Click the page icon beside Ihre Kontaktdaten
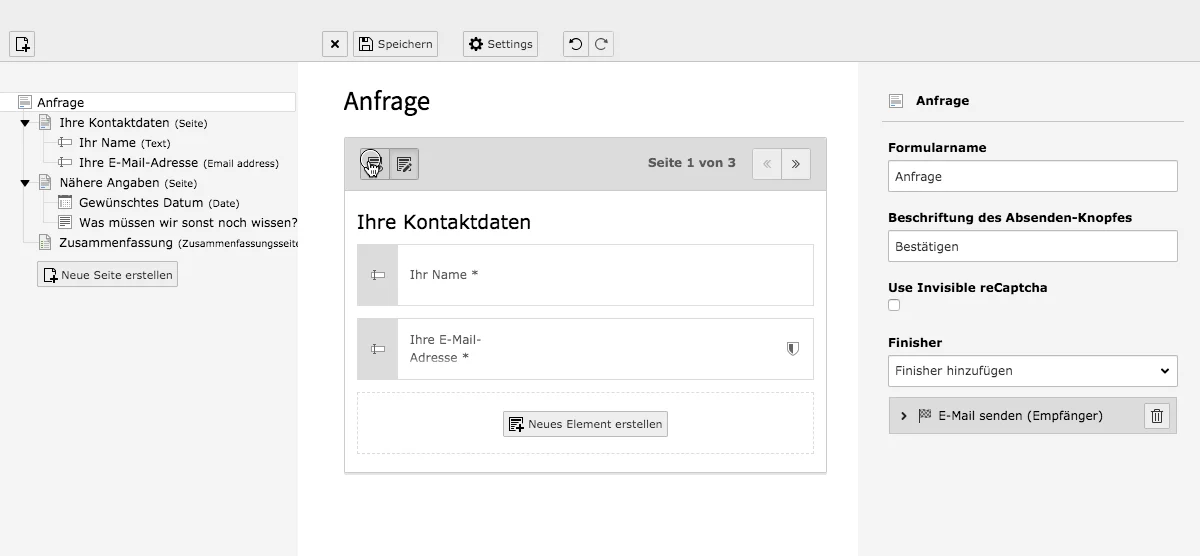The width and height of the screenshot is (1200, 556). click(45, 123)
